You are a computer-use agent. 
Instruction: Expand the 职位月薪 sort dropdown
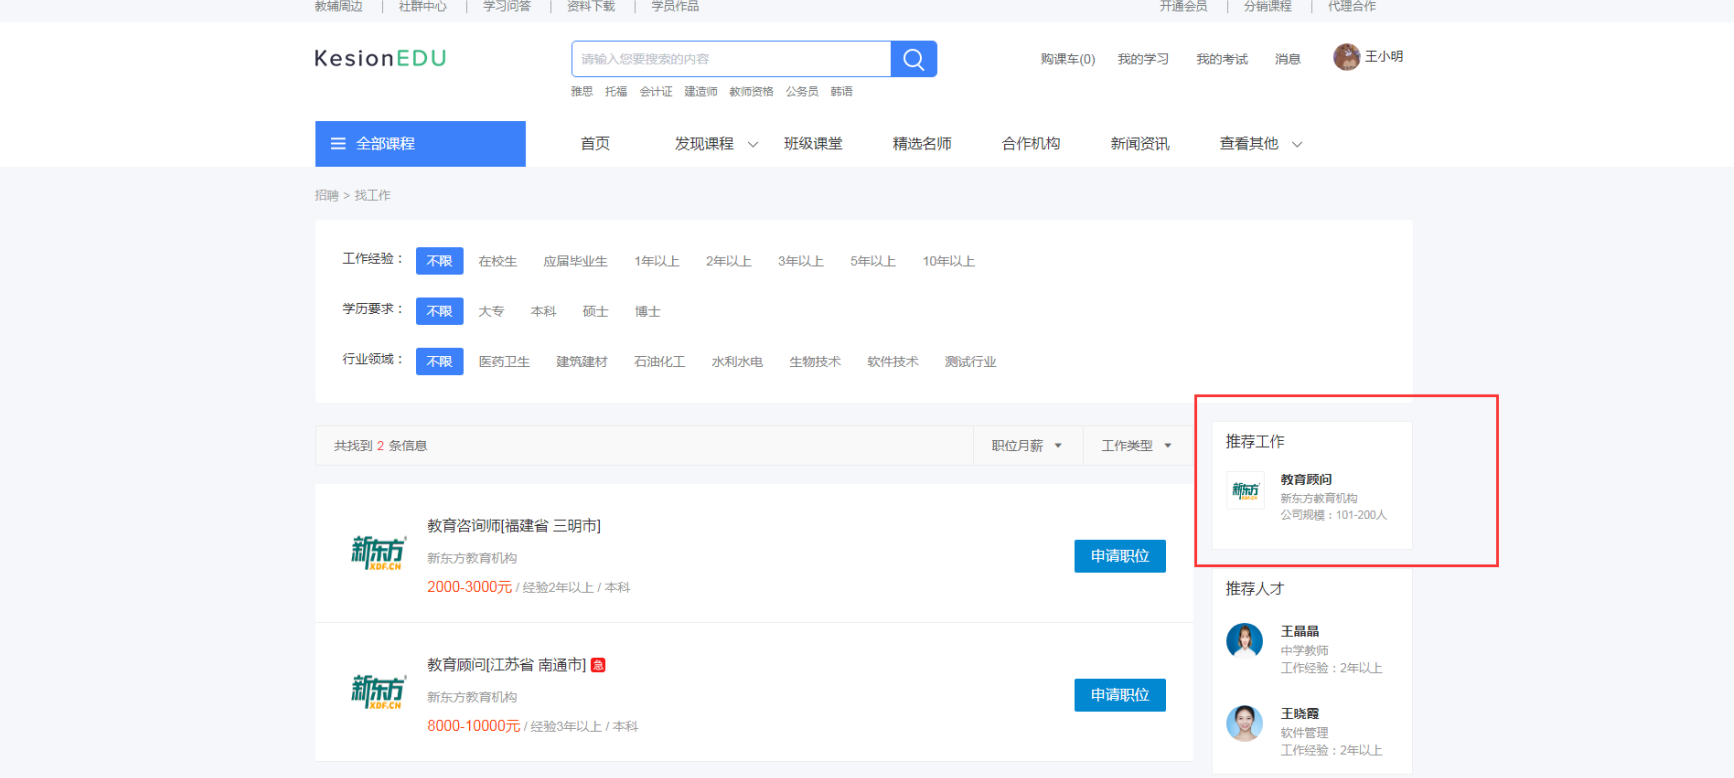coord(1027,445)
